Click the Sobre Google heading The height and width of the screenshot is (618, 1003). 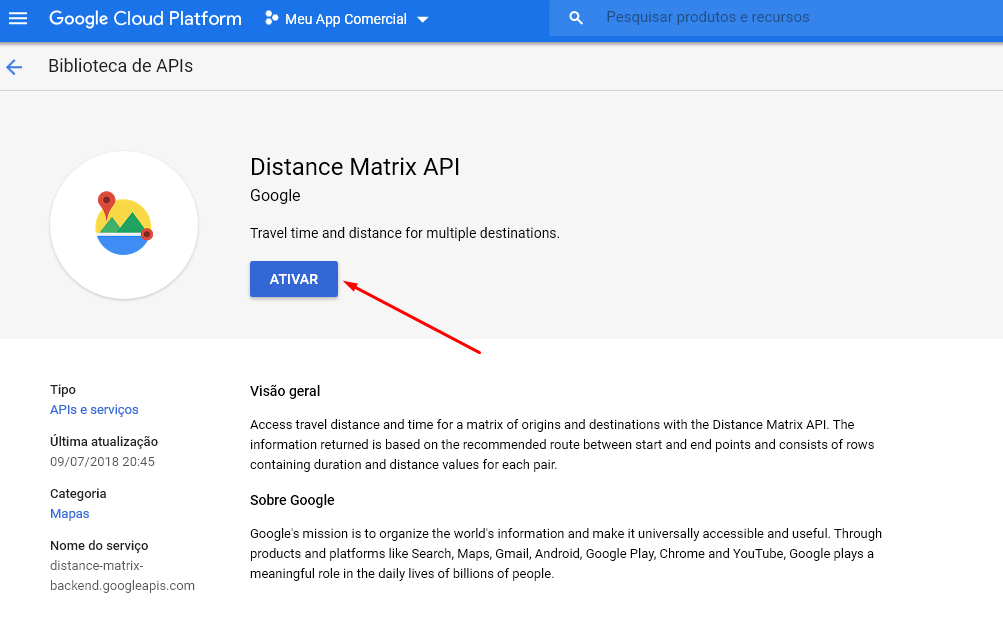[292, 500]
